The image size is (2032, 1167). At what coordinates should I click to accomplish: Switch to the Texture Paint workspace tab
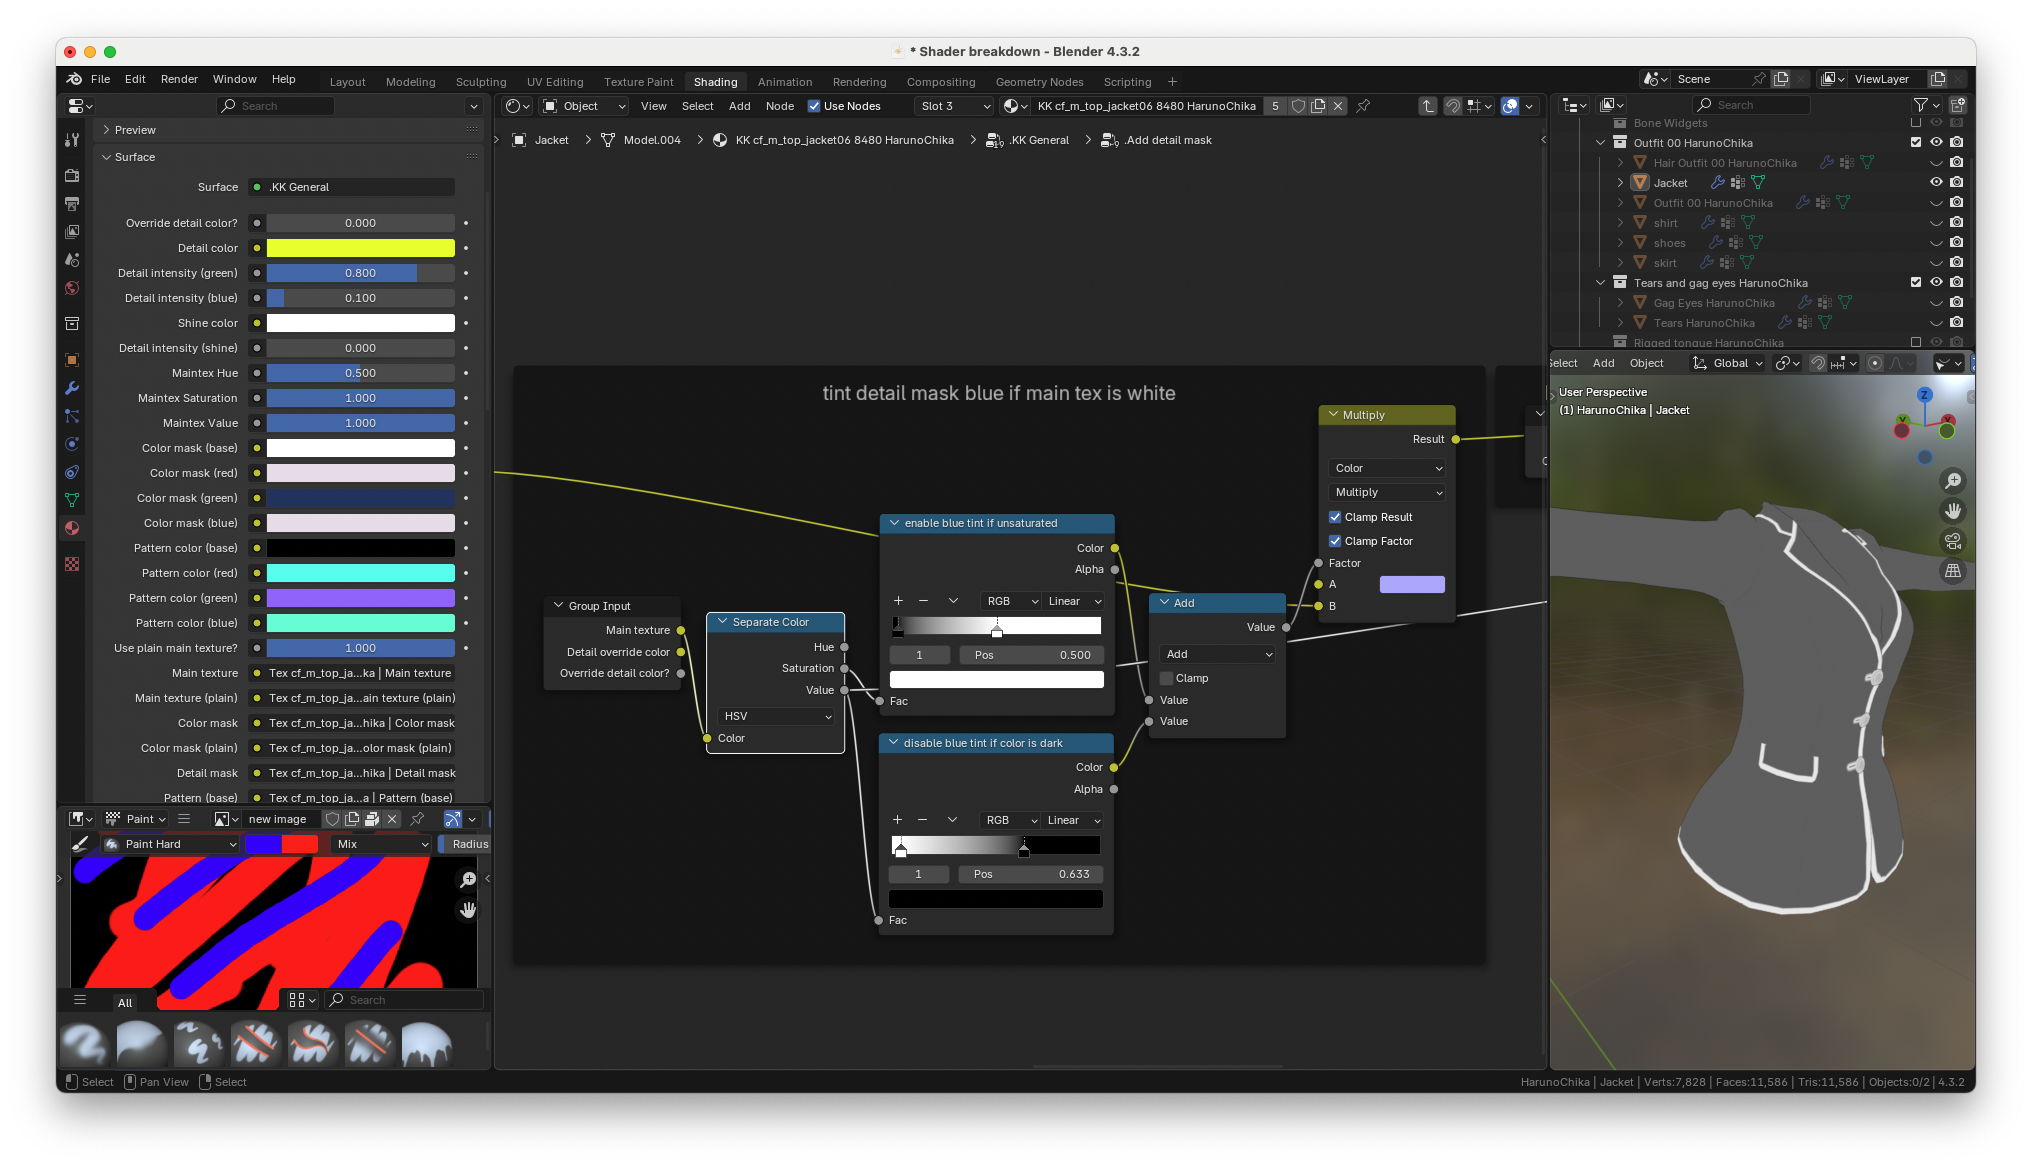(x=638, y=82)
